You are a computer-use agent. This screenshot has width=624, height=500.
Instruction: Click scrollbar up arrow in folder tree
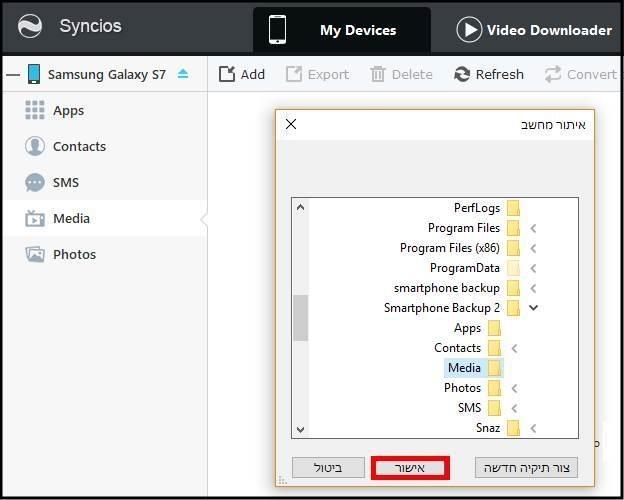pyautogui.click(x=300, y=207)
